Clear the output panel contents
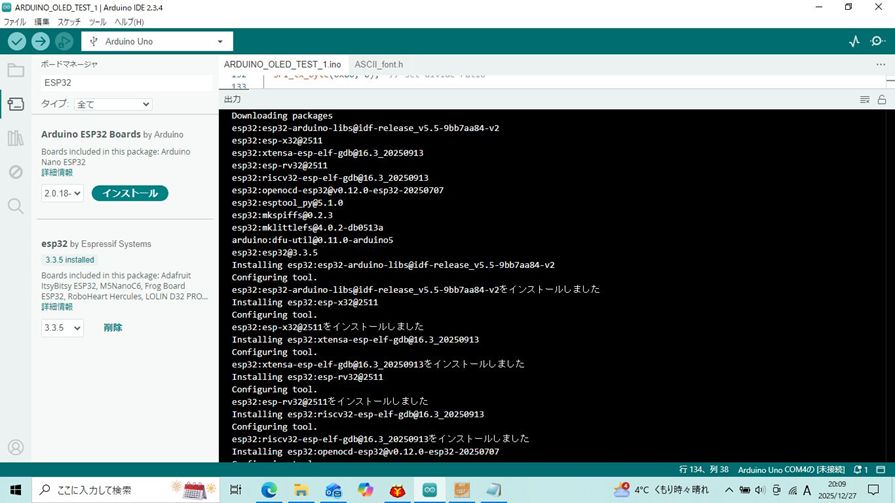The image size is (895, 503). (x=865, y=100)
